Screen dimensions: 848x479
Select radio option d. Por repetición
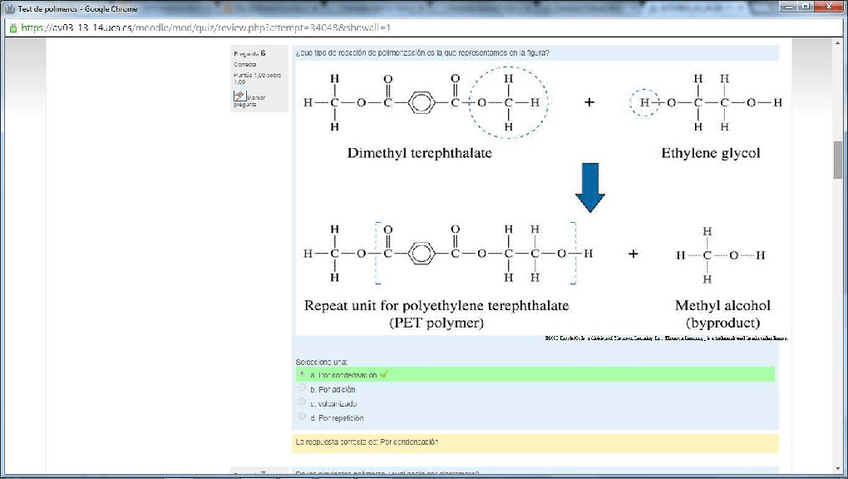302,416
